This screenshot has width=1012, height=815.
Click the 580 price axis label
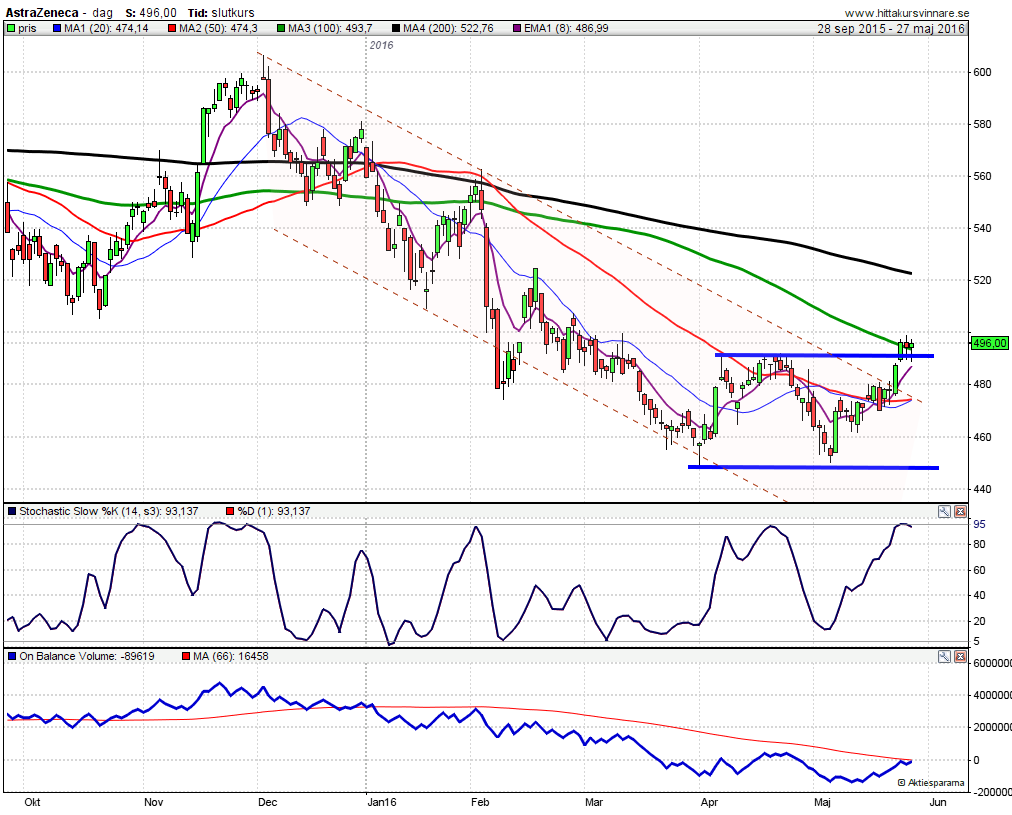tap(982, 124)
